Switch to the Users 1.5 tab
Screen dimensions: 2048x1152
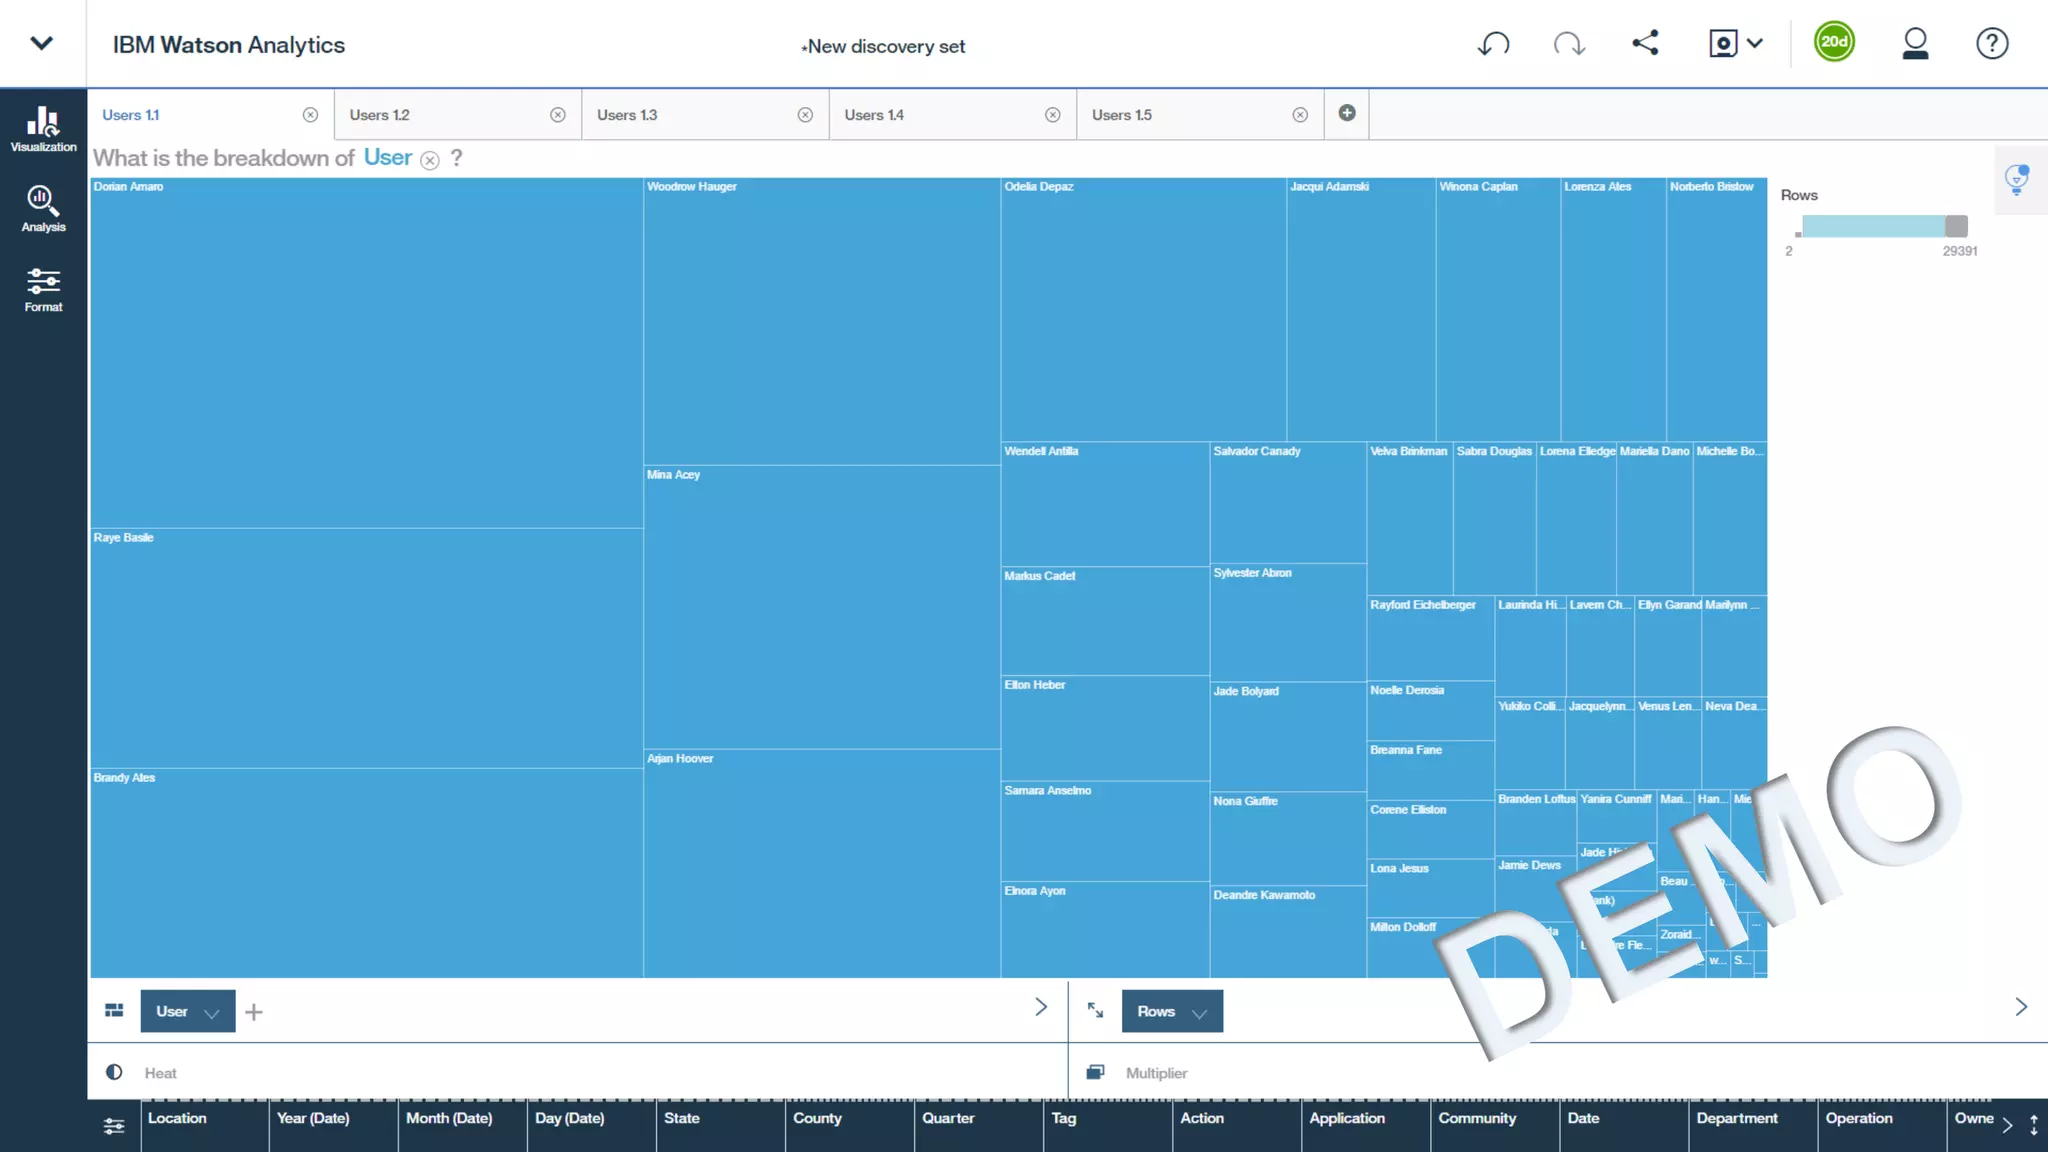click(x=1122, y=115)
